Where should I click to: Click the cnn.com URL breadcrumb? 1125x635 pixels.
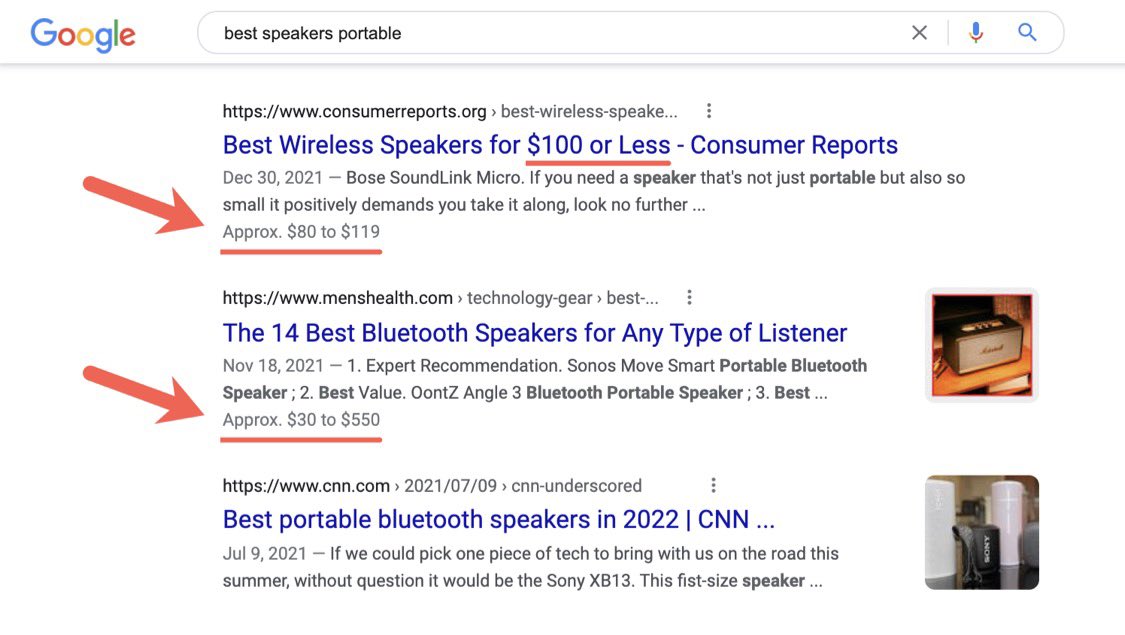[x=432, y=486]
